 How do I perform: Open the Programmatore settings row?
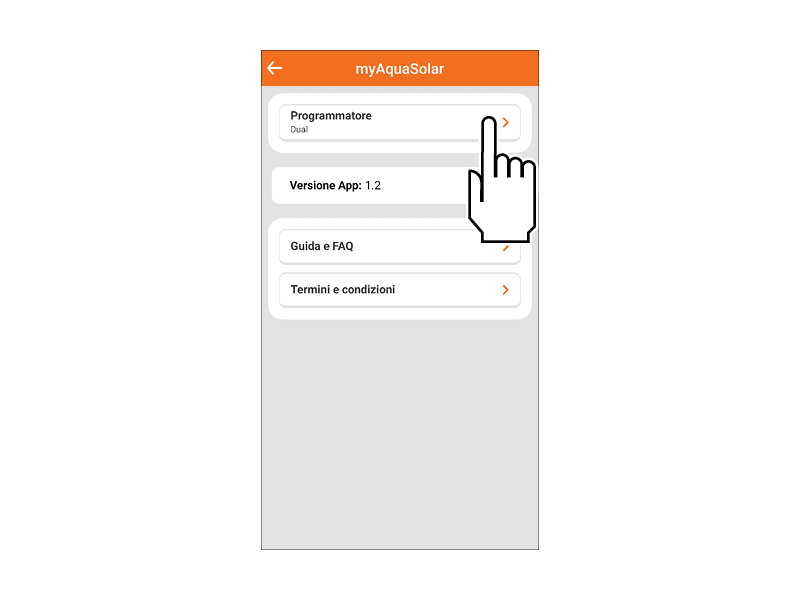click(x=399, y=122)
